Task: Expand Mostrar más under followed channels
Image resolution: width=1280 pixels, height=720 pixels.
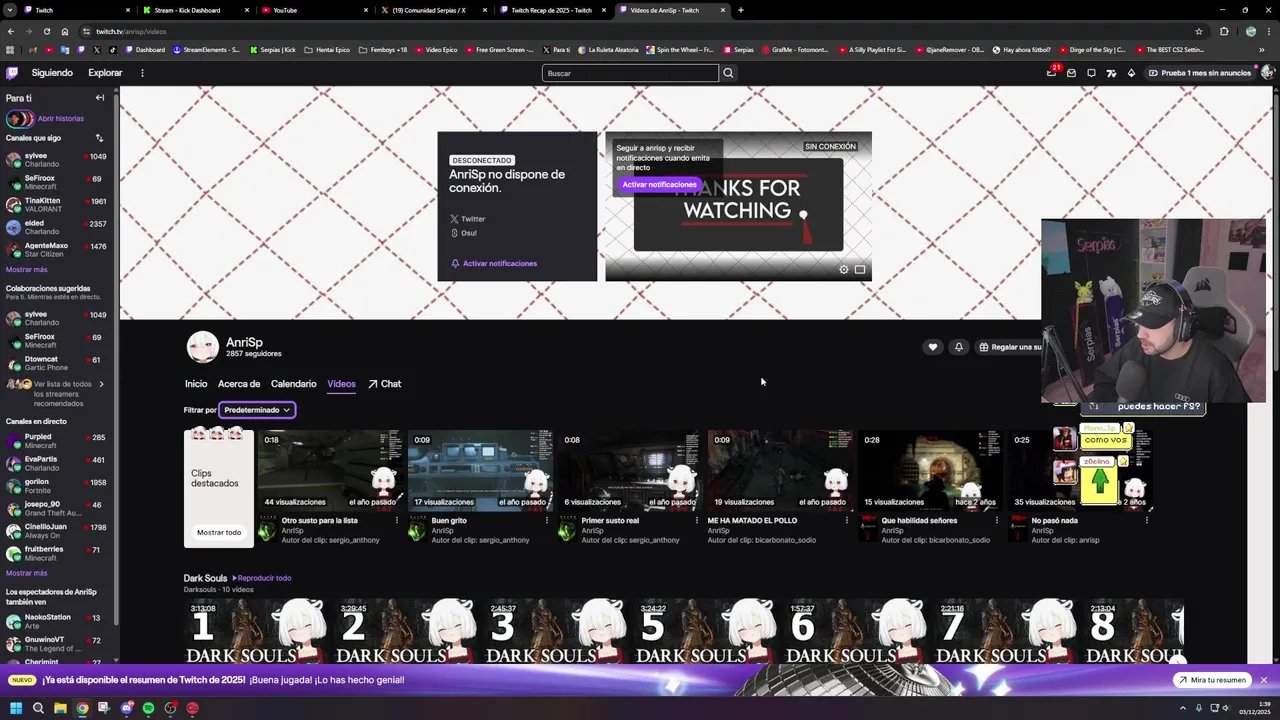Action: pos(26,270)
